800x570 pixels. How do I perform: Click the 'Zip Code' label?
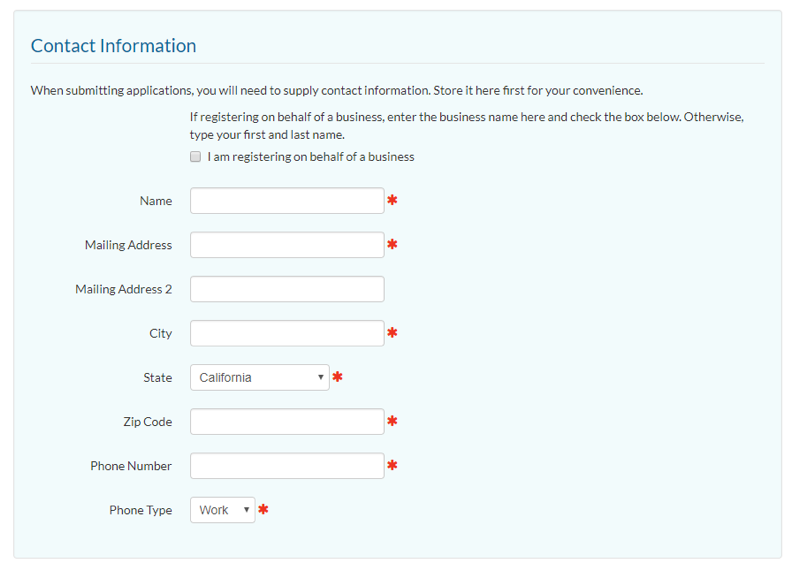147,422
